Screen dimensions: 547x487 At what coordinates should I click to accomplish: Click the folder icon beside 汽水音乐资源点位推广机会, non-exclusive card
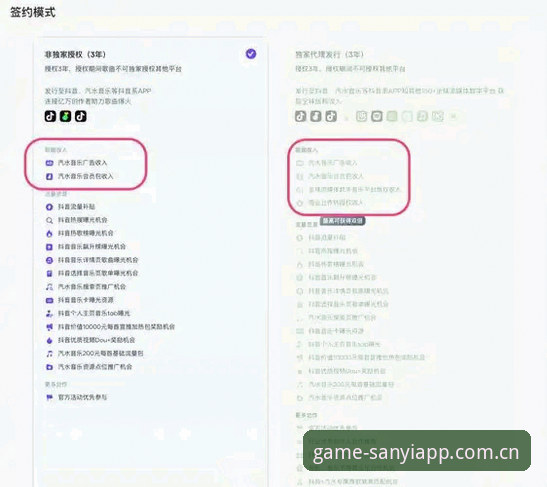49,367
